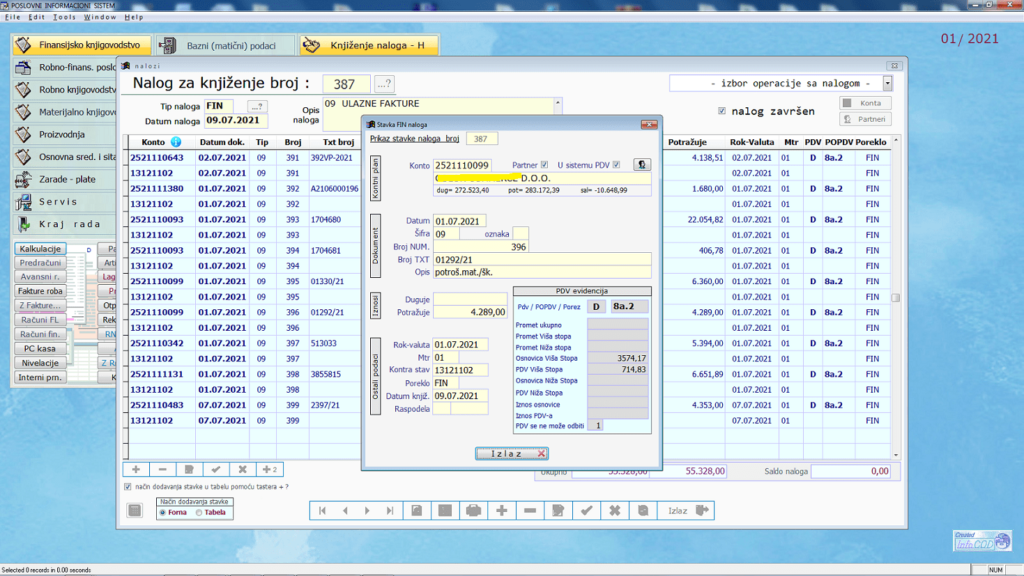Open Tools menu
This screenshot has width=1024, height=576.
(x=64, y=17)
